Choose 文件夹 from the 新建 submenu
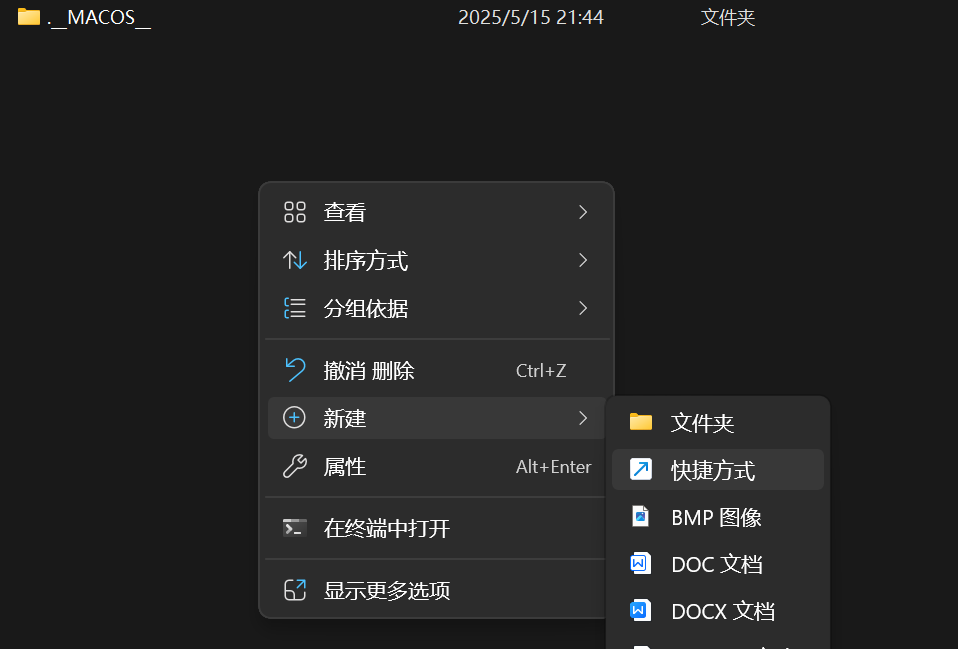Viewport: 958px width, 649px height. [702, 423]
